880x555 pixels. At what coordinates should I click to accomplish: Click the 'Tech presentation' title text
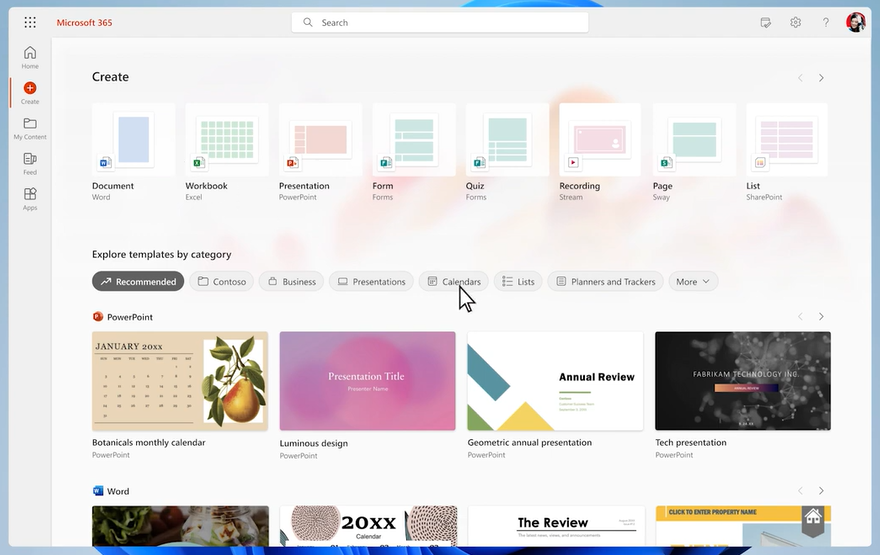(x=691, y=443)
